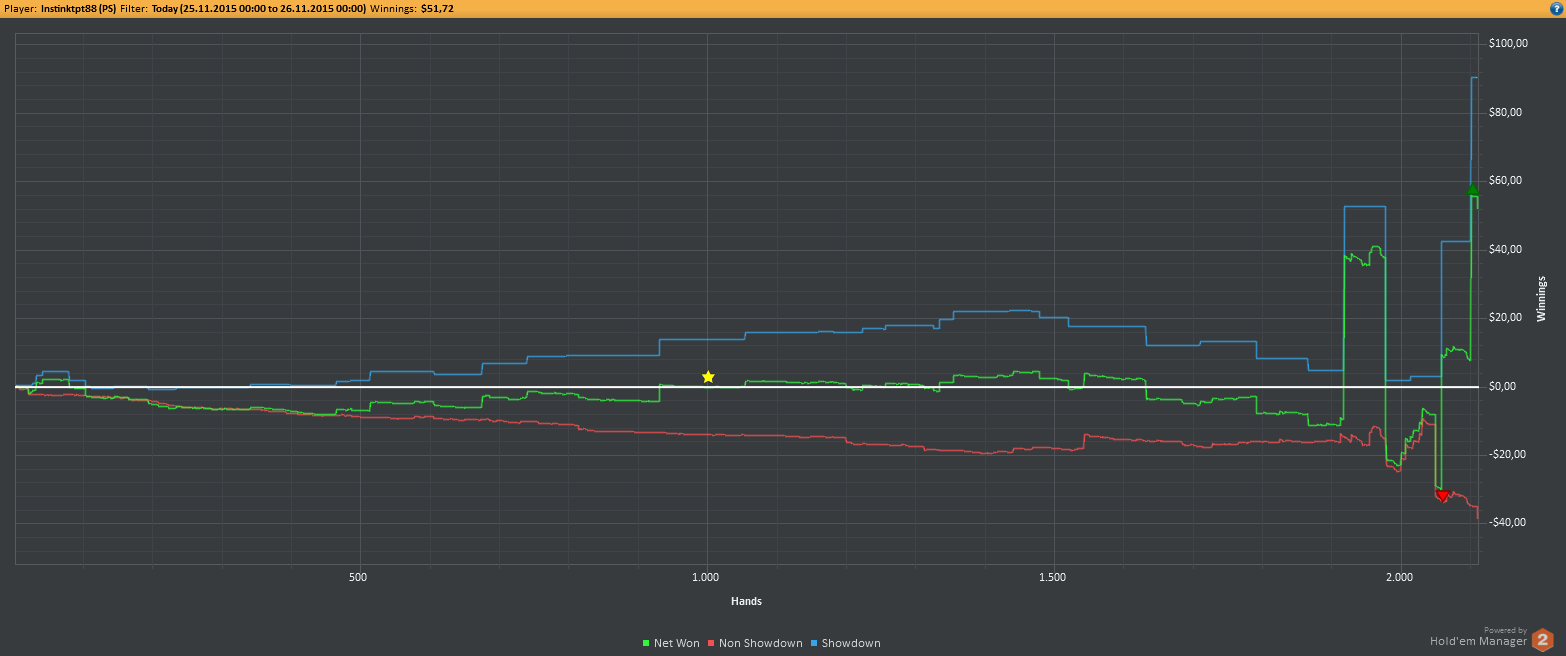
Task: Click the 1.000 hands axis label
Action: (706, 578)
